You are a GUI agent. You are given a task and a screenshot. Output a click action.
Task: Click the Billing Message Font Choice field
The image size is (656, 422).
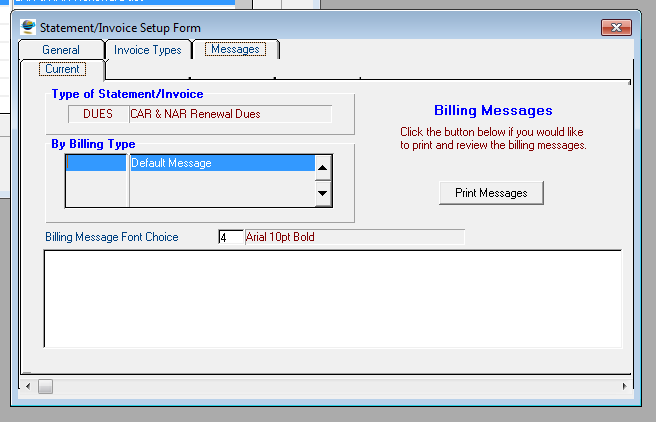[x=230, y=237]
